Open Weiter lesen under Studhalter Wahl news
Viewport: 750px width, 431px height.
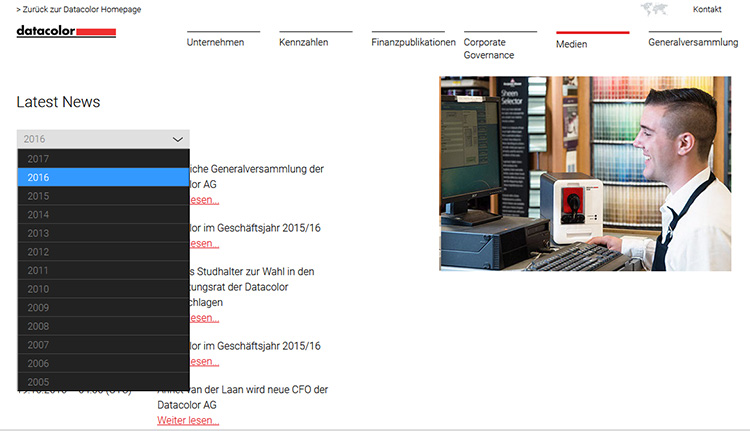click(x=204, y=318)
